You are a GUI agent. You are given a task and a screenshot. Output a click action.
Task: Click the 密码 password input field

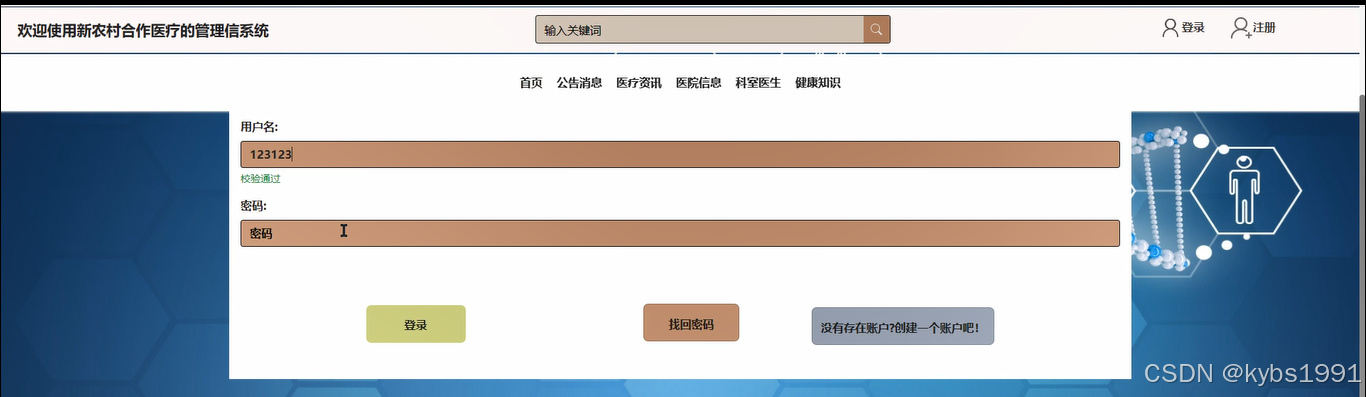679,233
